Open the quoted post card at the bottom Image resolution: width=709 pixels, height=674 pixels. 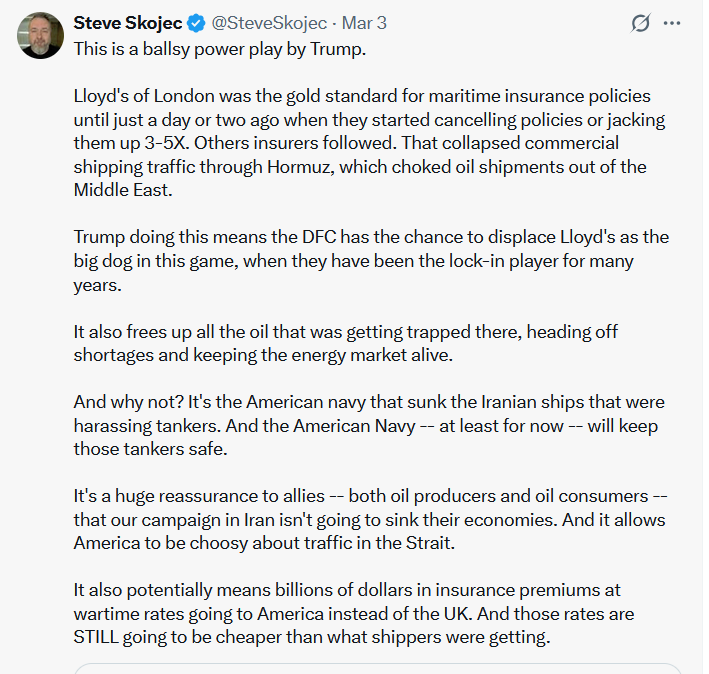tap(378, 667)
